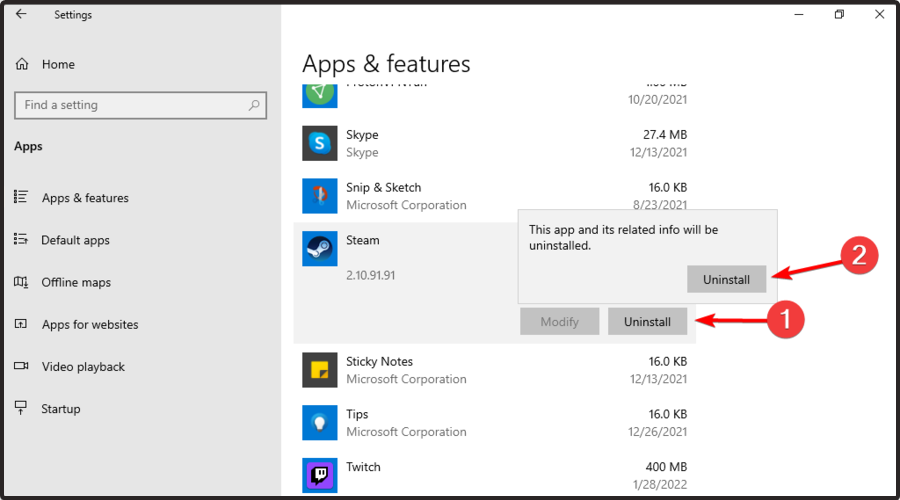Click the Snip & Sketch icon
Image resolution: width=900 pixels, height=500 pixels.
tap(320, 196)
